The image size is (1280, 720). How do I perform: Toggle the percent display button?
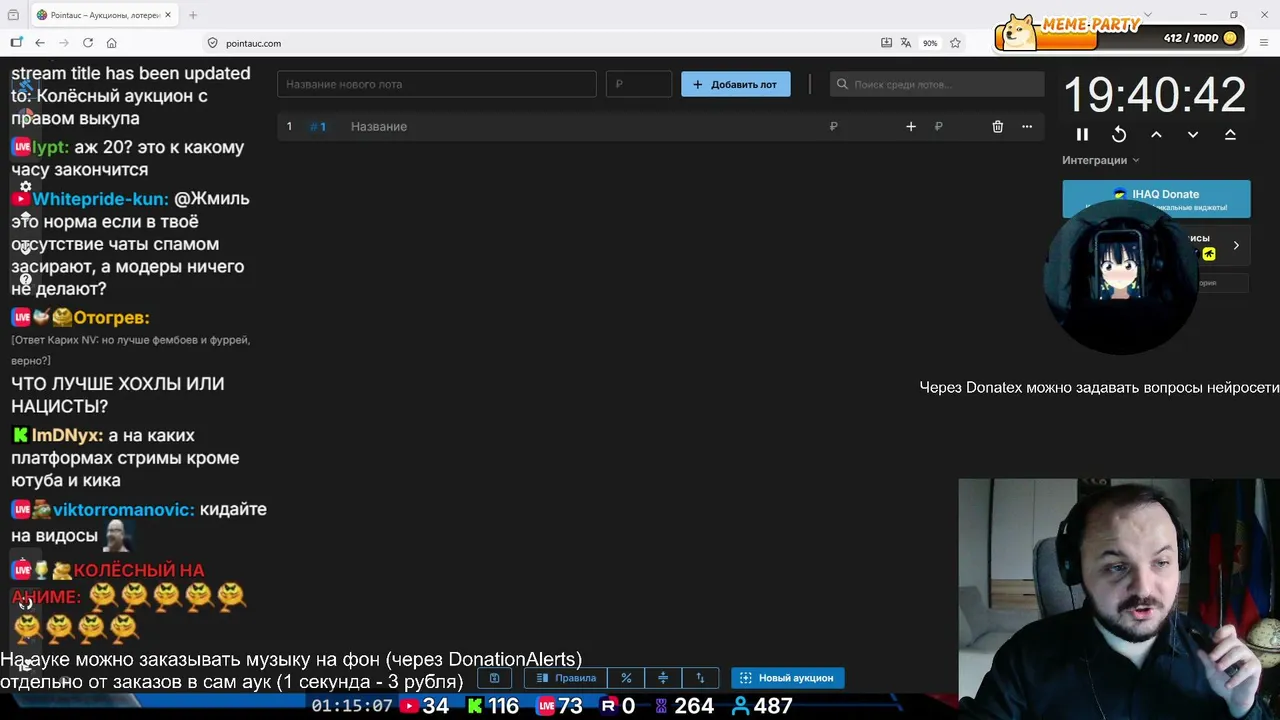click(x=626, y=678)
